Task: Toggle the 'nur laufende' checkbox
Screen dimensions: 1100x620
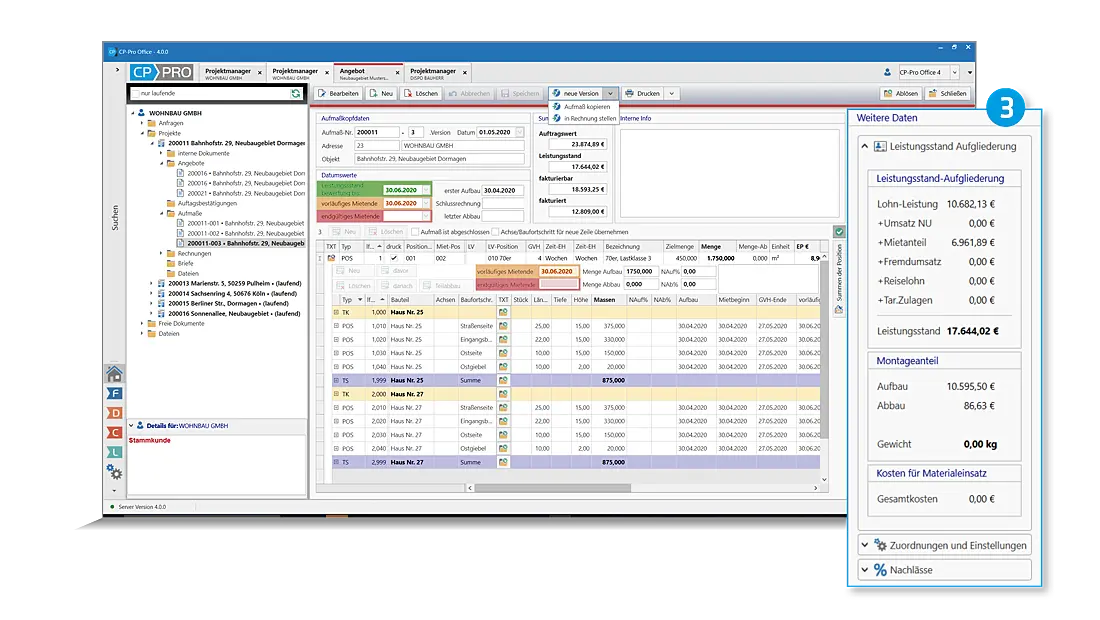Action: pyautogui.click(x=135, y=93)
